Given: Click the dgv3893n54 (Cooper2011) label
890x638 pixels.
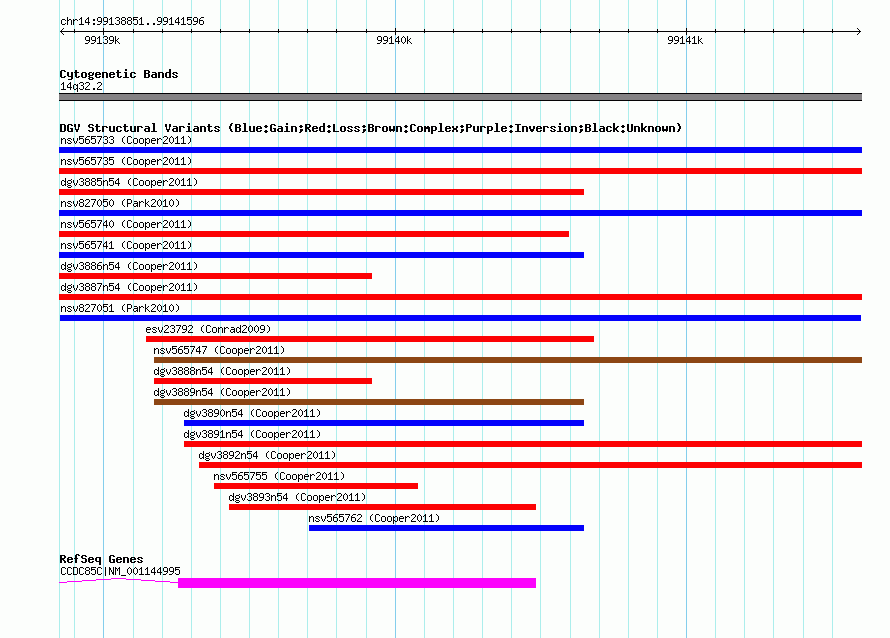Looking at the screenshot, I should pyautogui.click(x=297, y=497).
